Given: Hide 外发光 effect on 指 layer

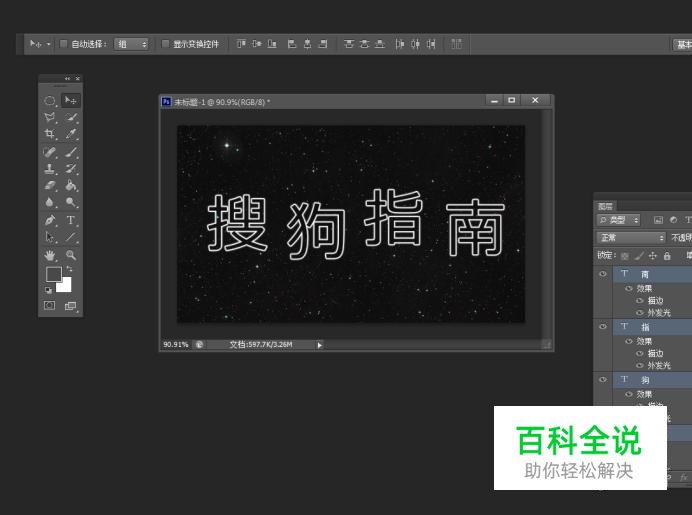Looking at the screenshot, I should [x=639, y=365].
